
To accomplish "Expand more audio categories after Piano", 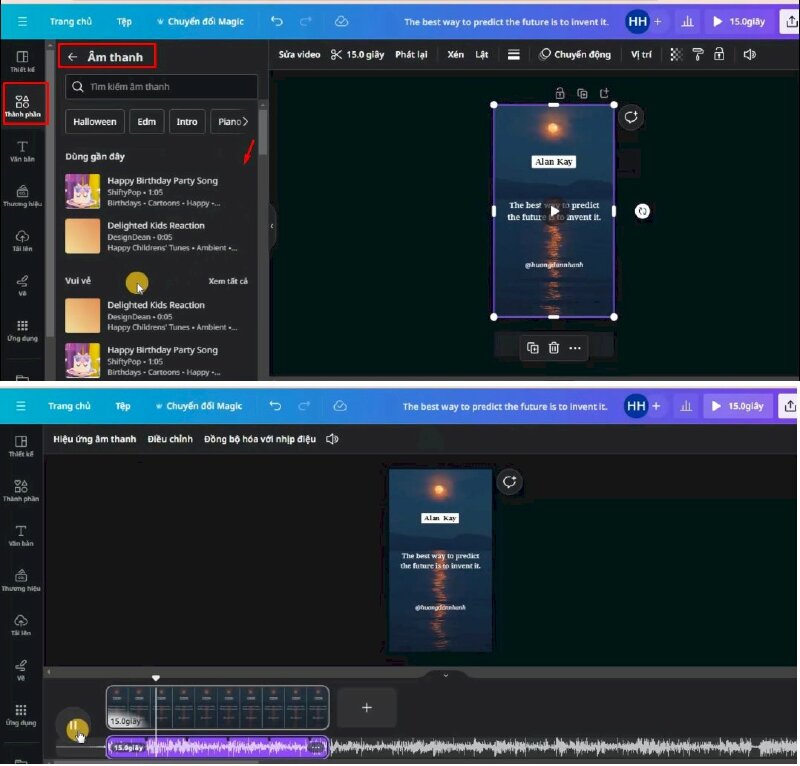I will tap(245, 122).
